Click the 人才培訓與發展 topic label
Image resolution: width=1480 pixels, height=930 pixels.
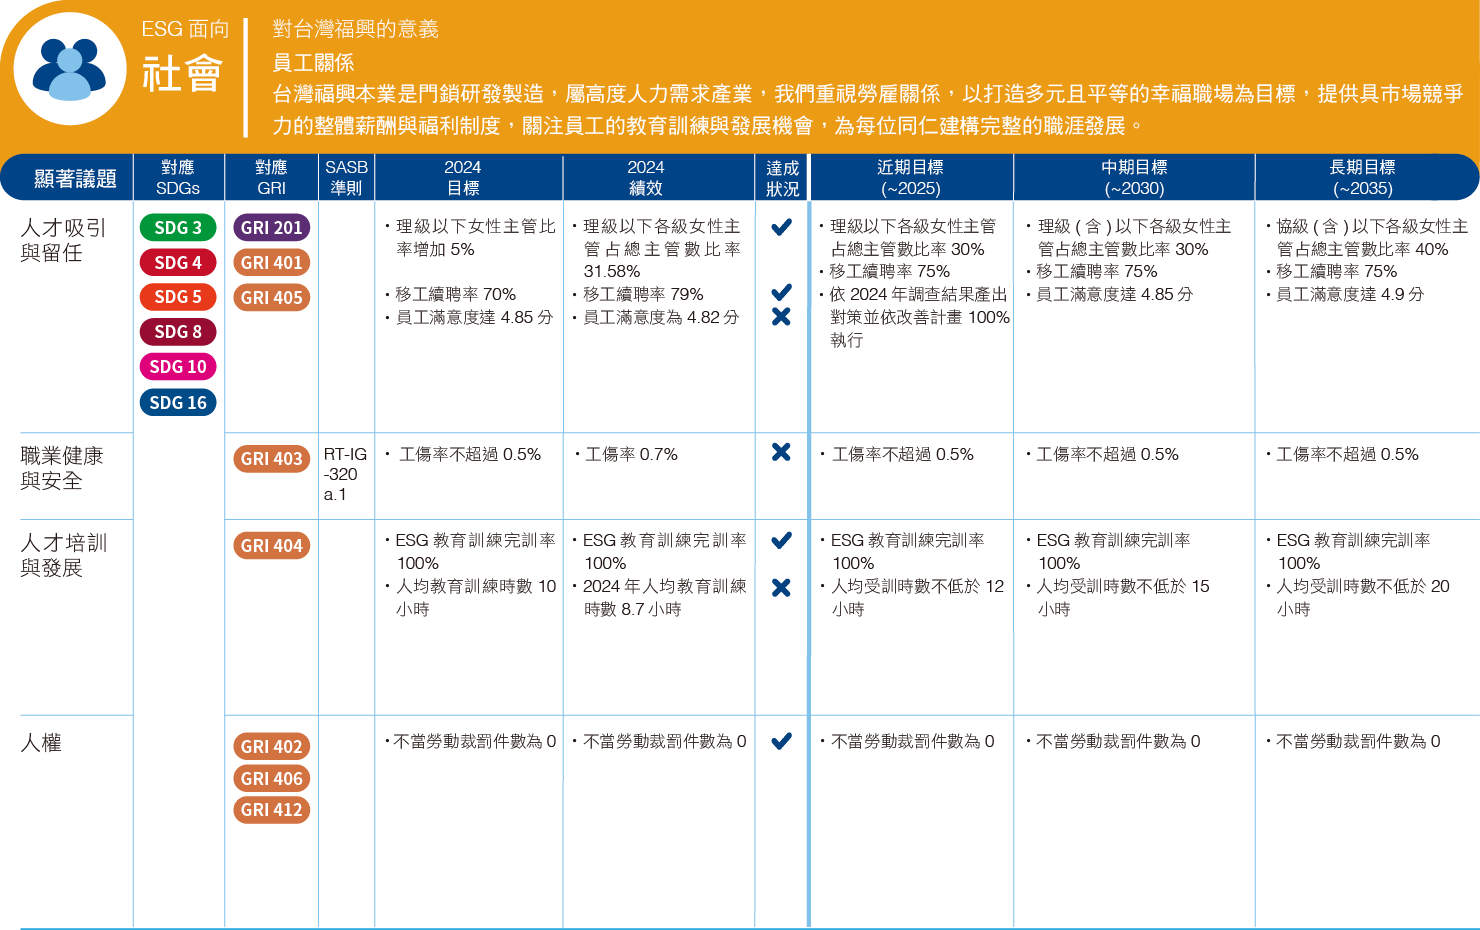63,555
